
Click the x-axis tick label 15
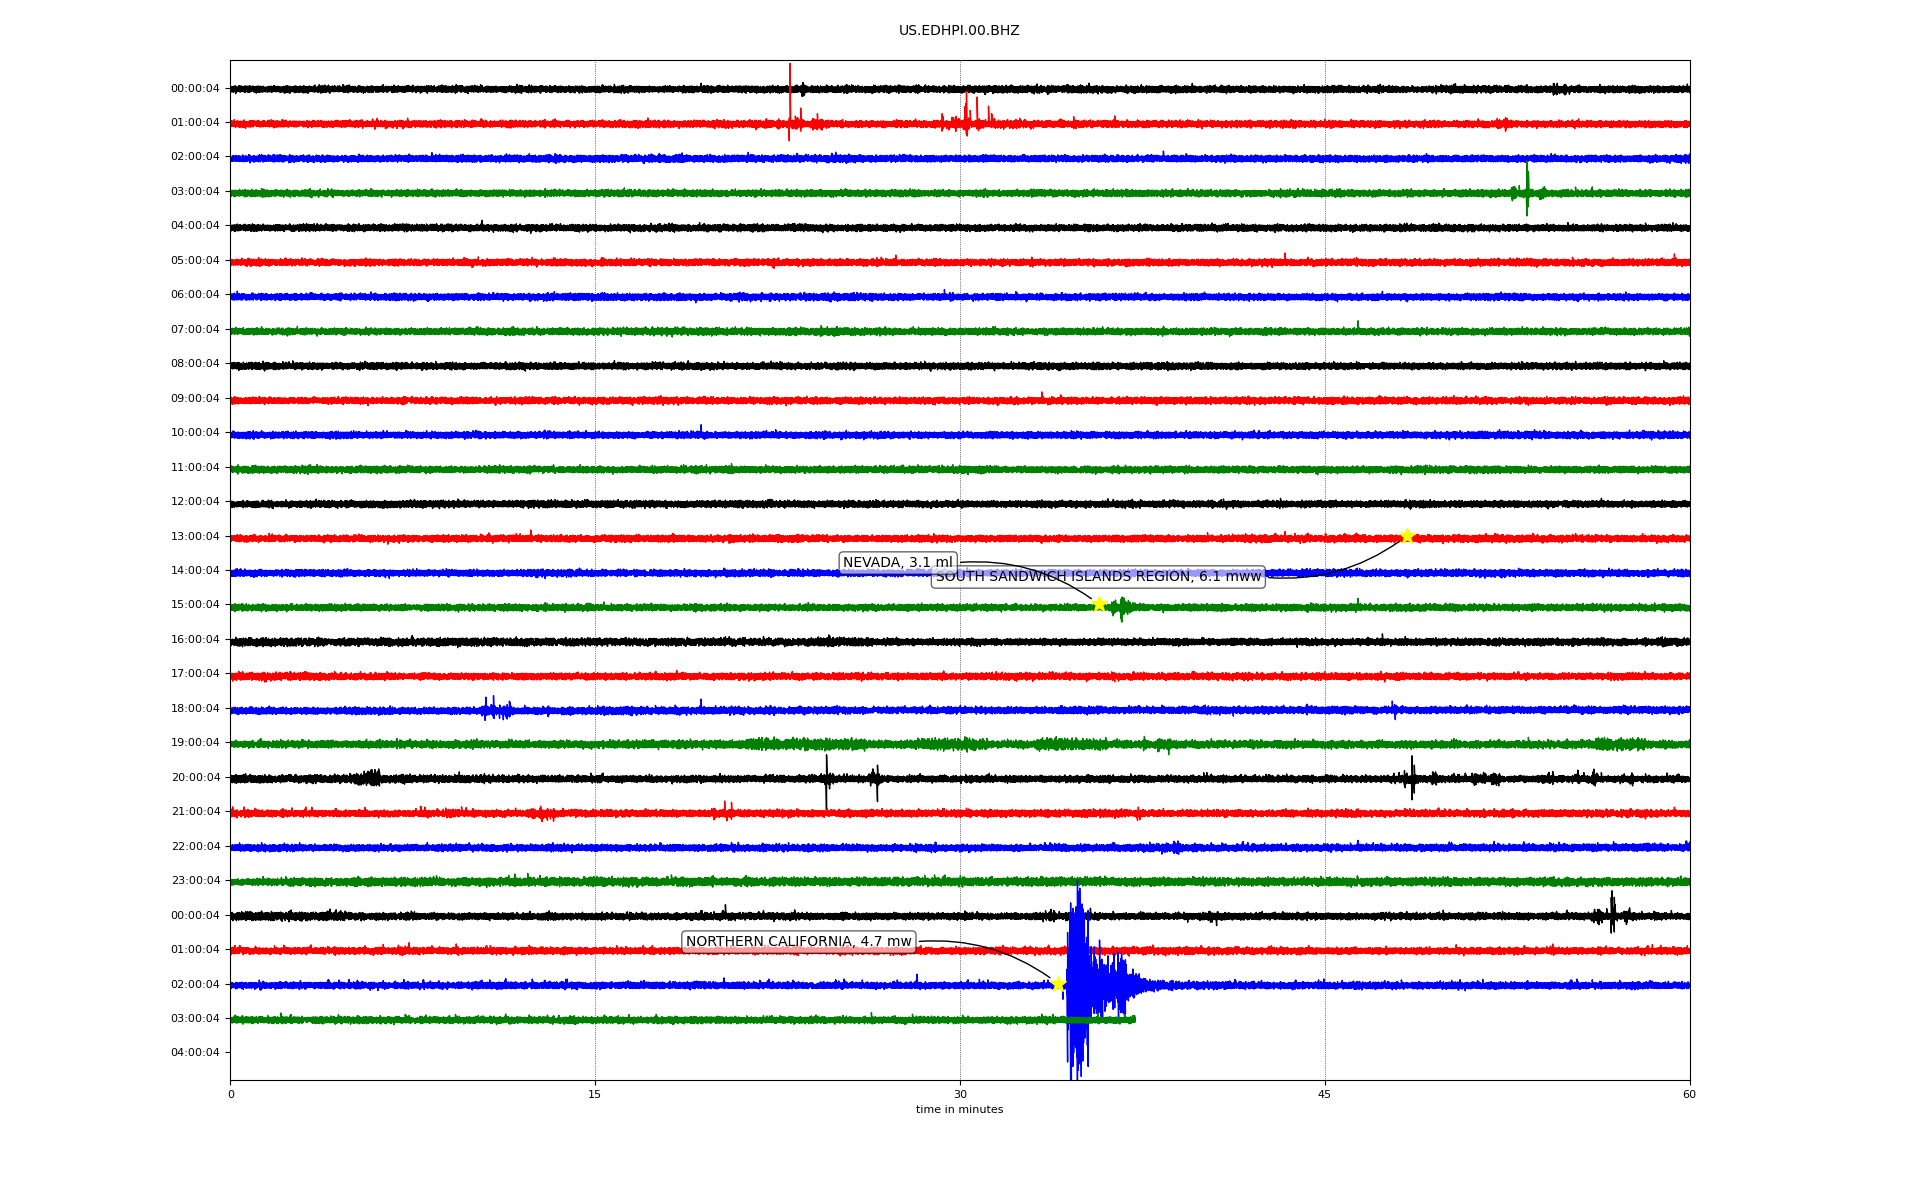pos(595,1094)
